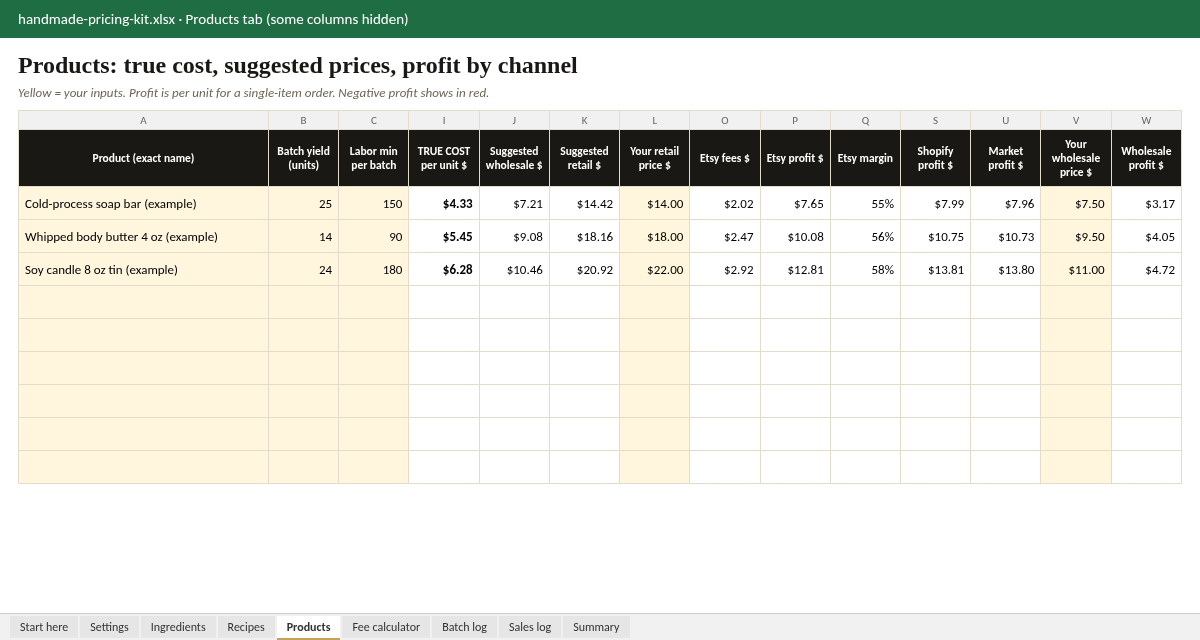Viewport: 1200px width, 640px height.
Task: Click wholesale profit $4.72 cell
Action: coord(1146,269)
